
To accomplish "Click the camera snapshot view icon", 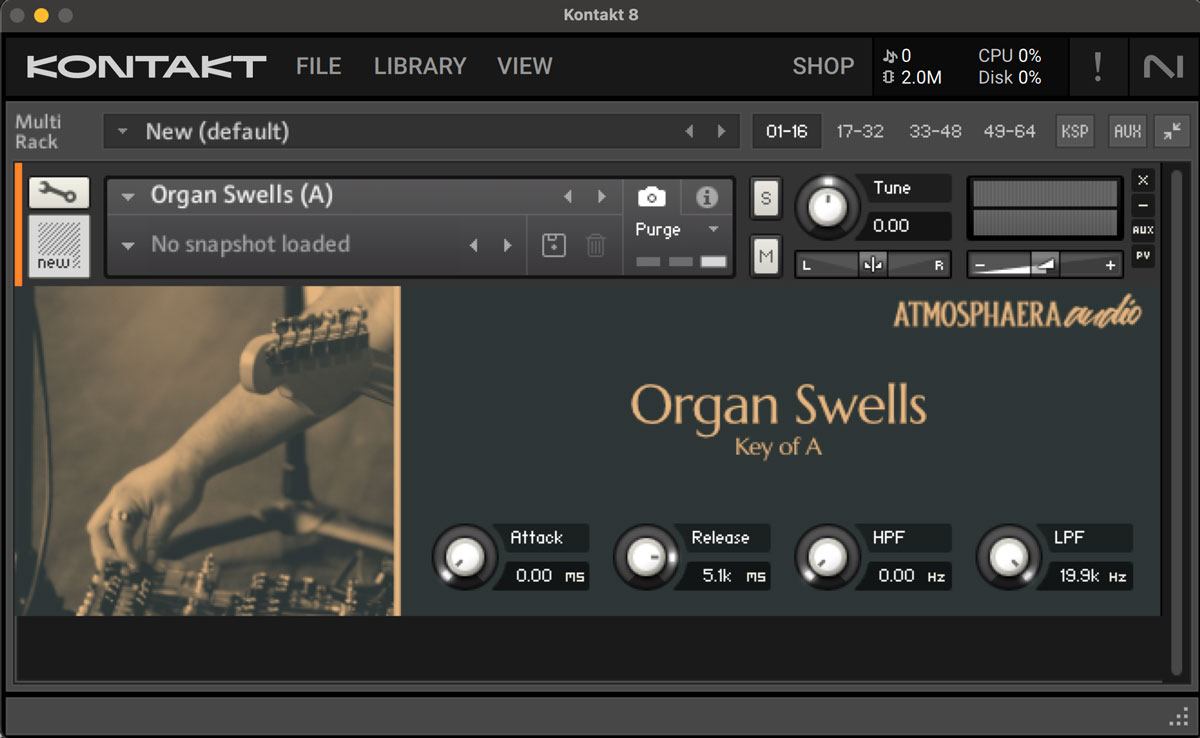I will 651,197.
